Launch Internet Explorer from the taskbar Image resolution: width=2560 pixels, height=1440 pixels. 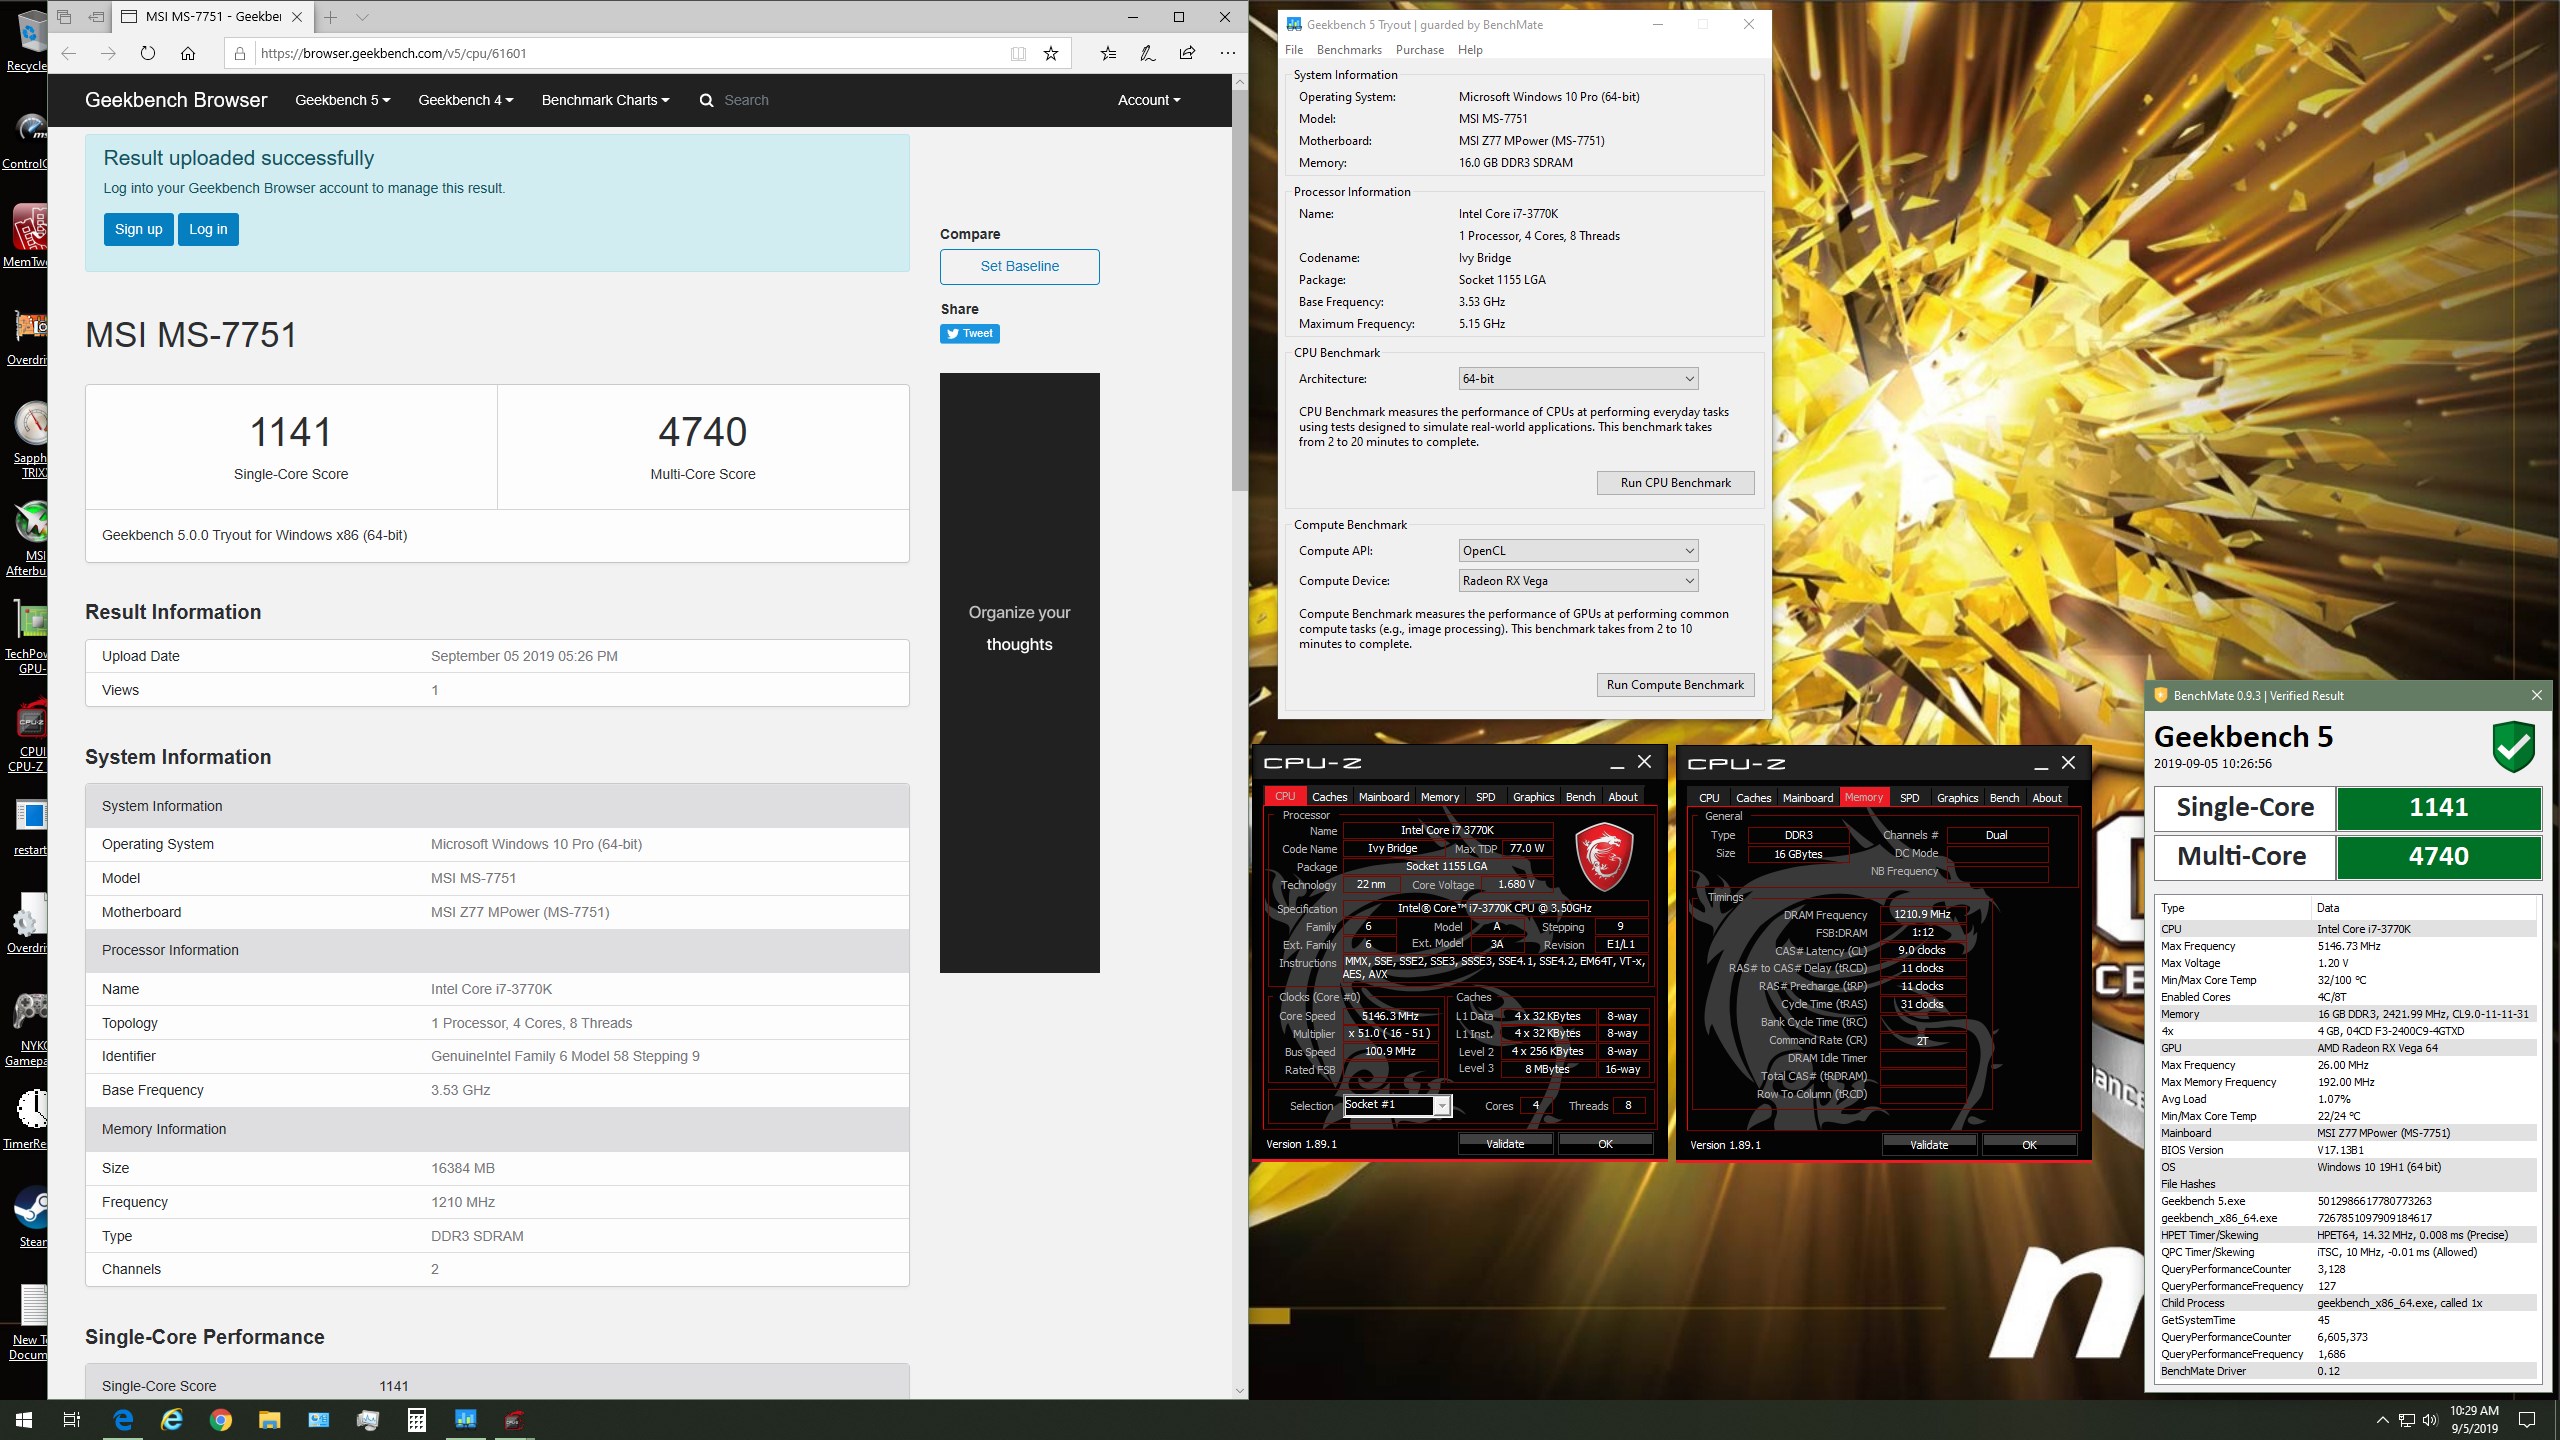point(172,1420)
